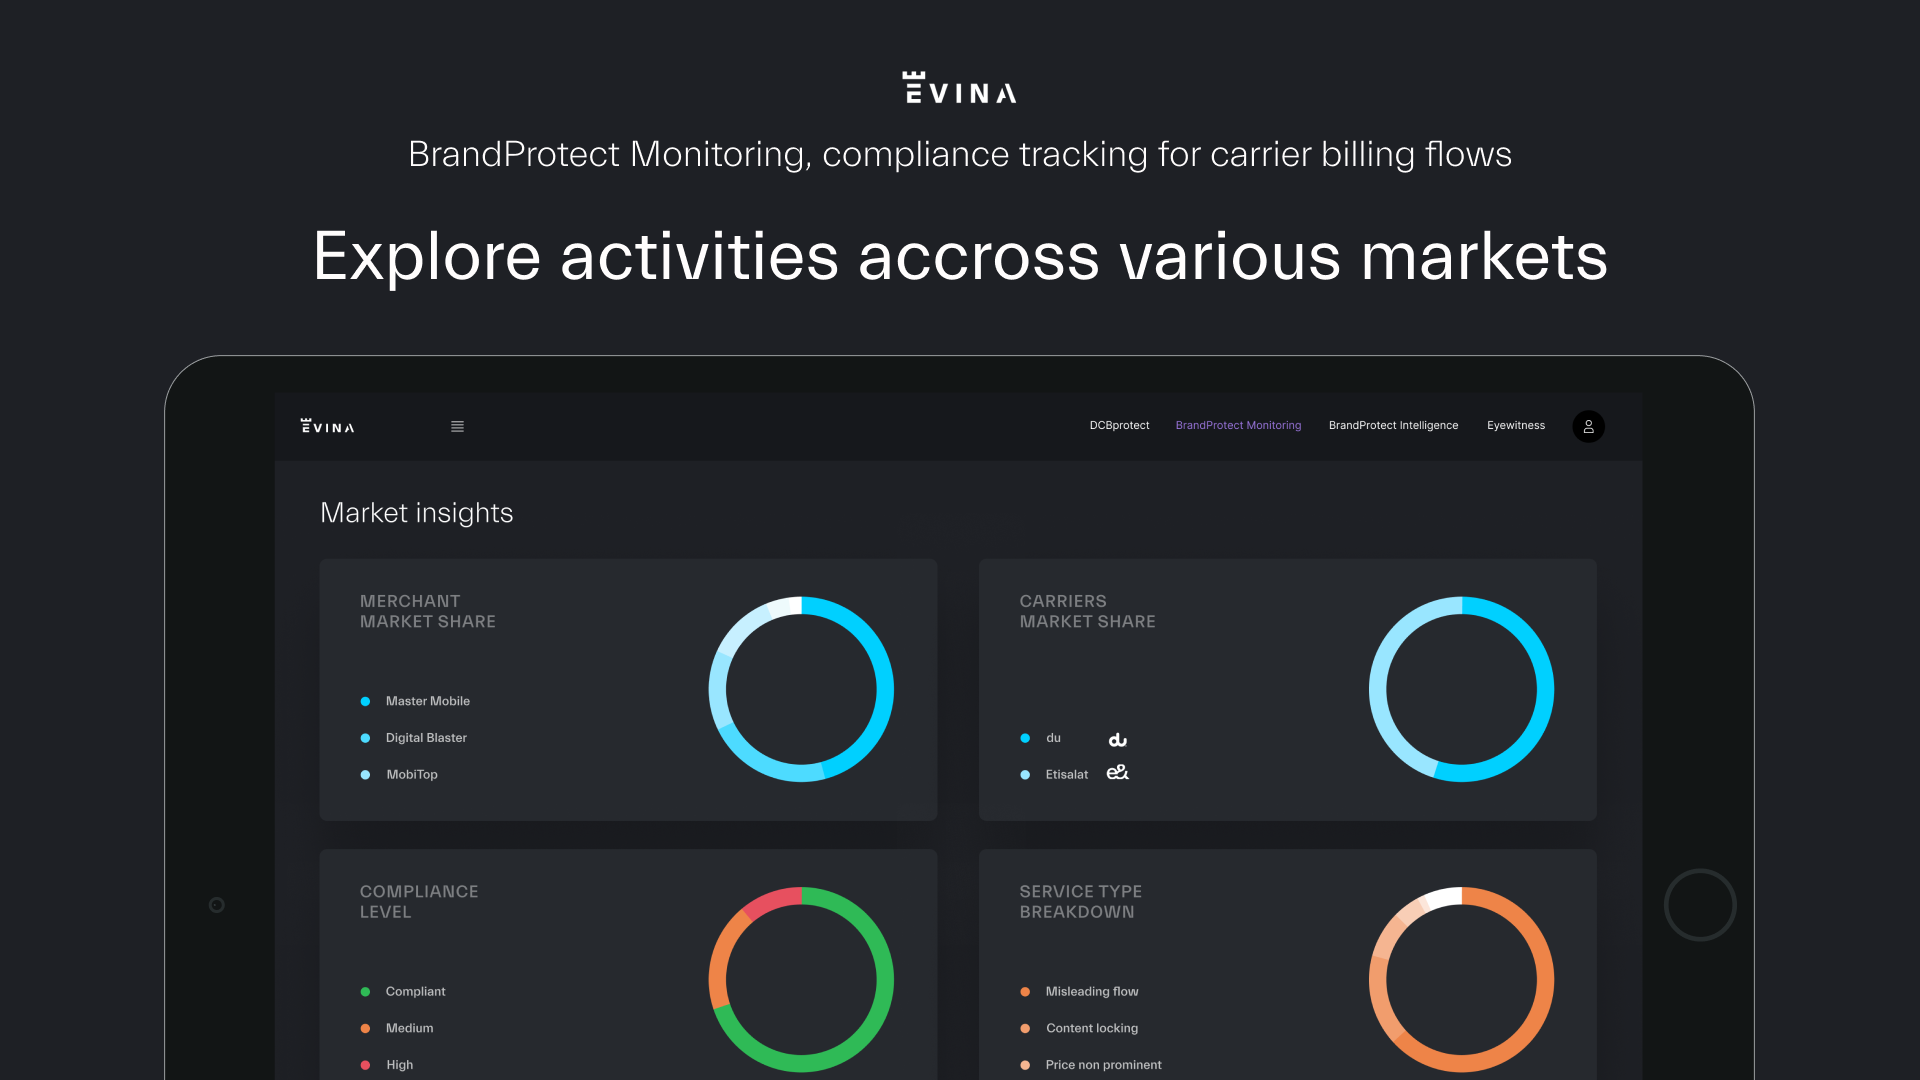The width and height of the screenshot is (1920, 1080).
Task: Click the small EVINA logo in navbar
Action: [328, 427]
